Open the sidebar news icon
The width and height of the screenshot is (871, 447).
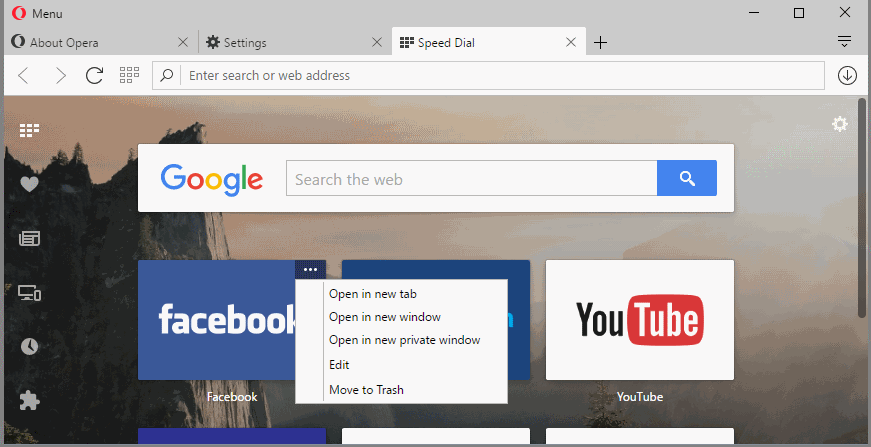pyautogui.click(x=29, y=239)
